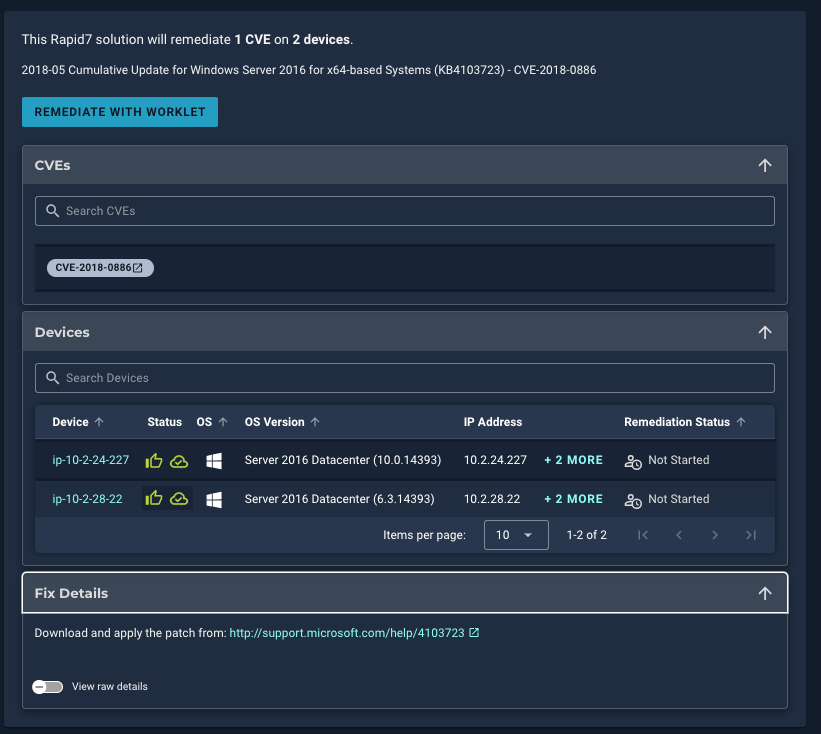Click the Devices section title
Image resolution: width=821 pixels, height=734 pixels.
point(62,332)
